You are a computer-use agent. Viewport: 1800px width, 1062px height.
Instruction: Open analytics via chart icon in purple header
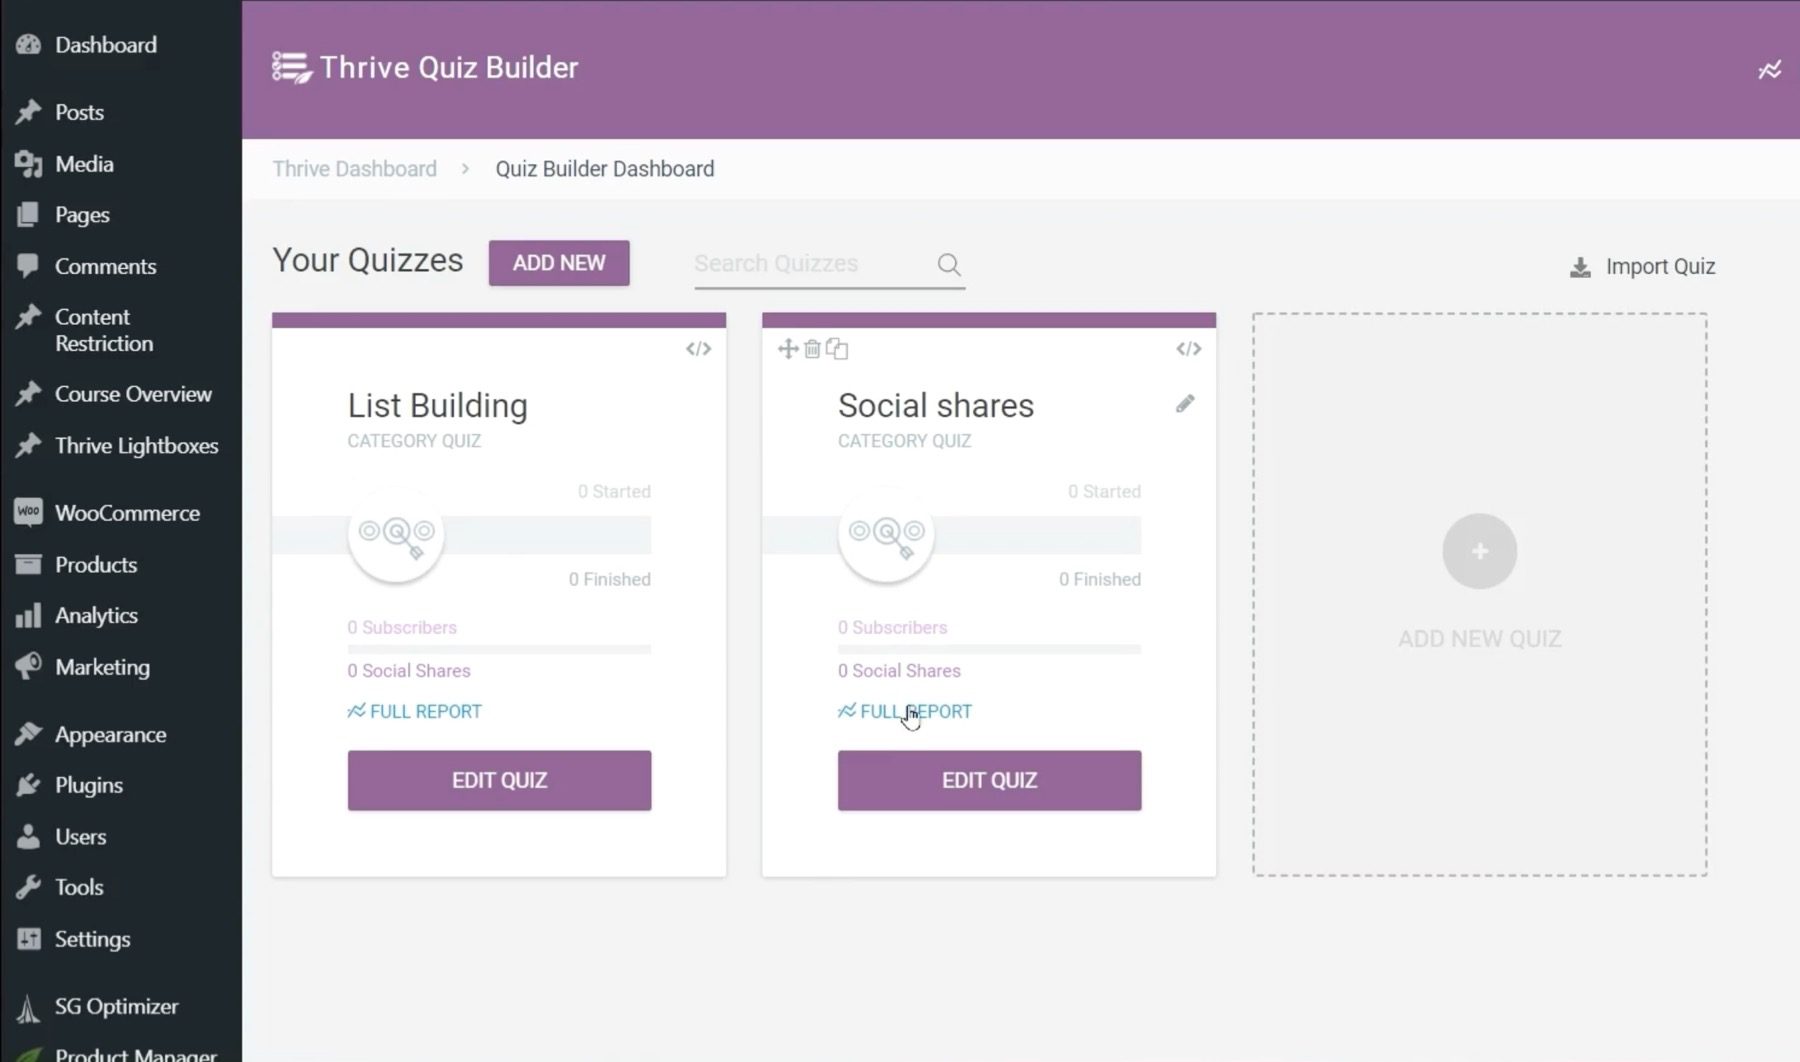[1770, 70]
